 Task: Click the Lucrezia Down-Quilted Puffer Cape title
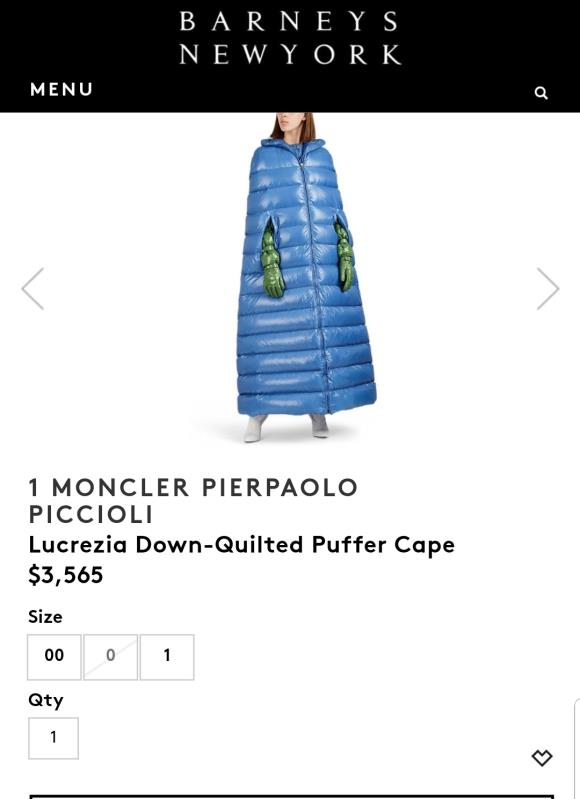242,545
